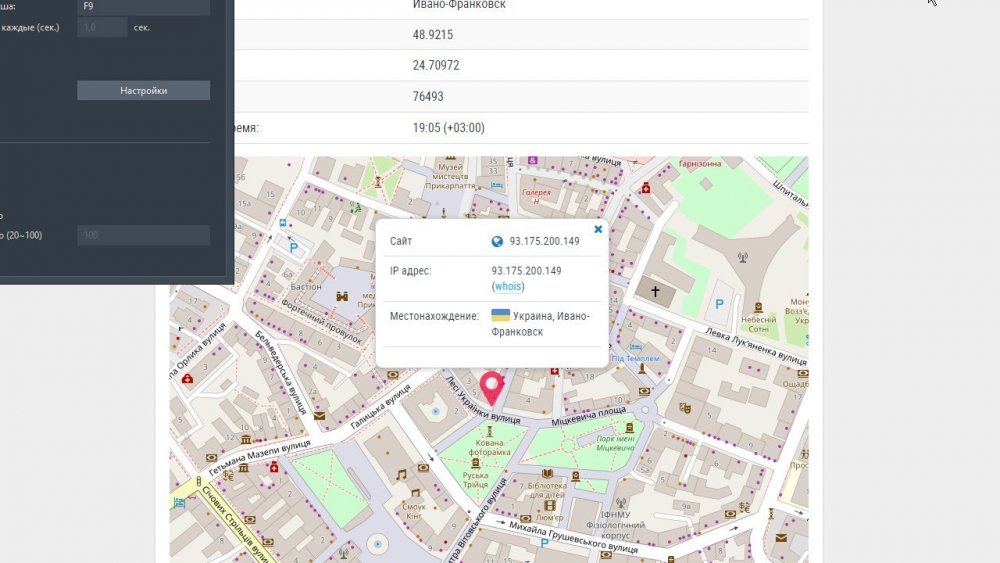Image resolution: width=1000 pixels, height=563 pixels.
Task: Click the red location pin on the map
Action: (492, 389)
